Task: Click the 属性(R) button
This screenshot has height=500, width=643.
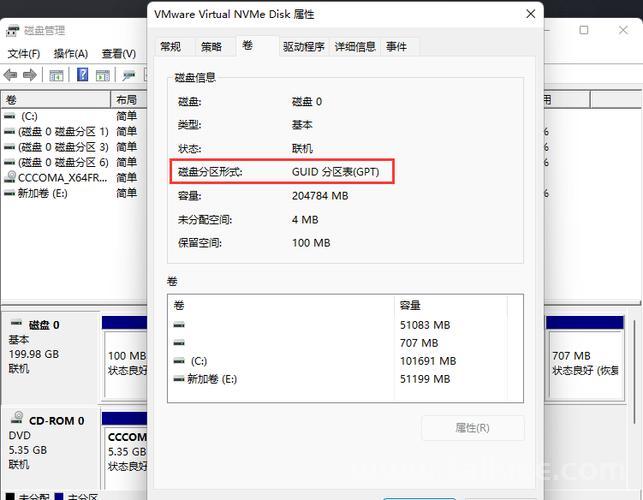Action: (x=472, y=428)
